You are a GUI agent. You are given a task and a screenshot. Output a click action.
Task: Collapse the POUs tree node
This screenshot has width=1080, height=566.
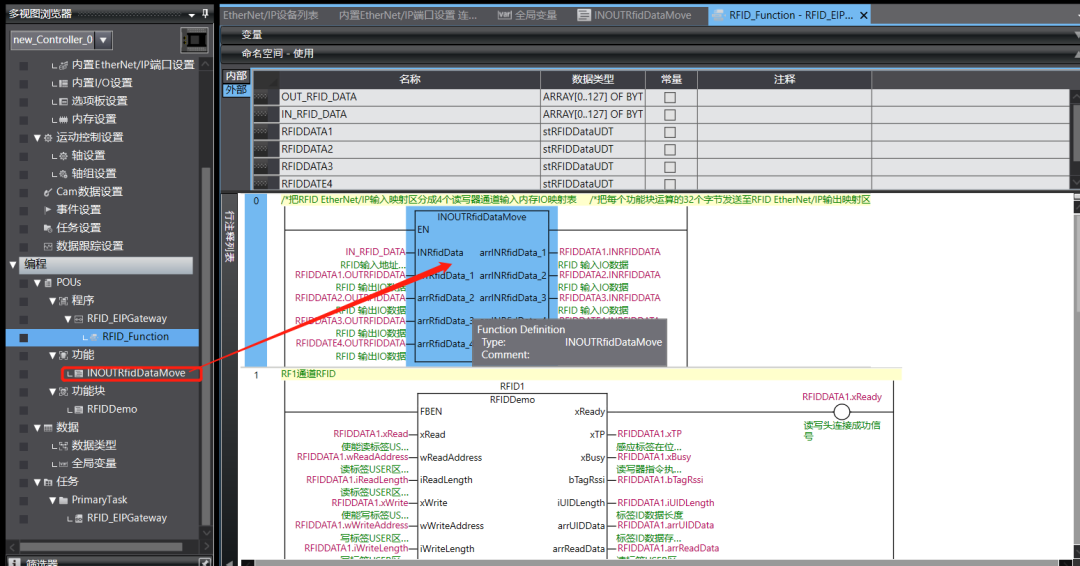[x=37, y=283]
